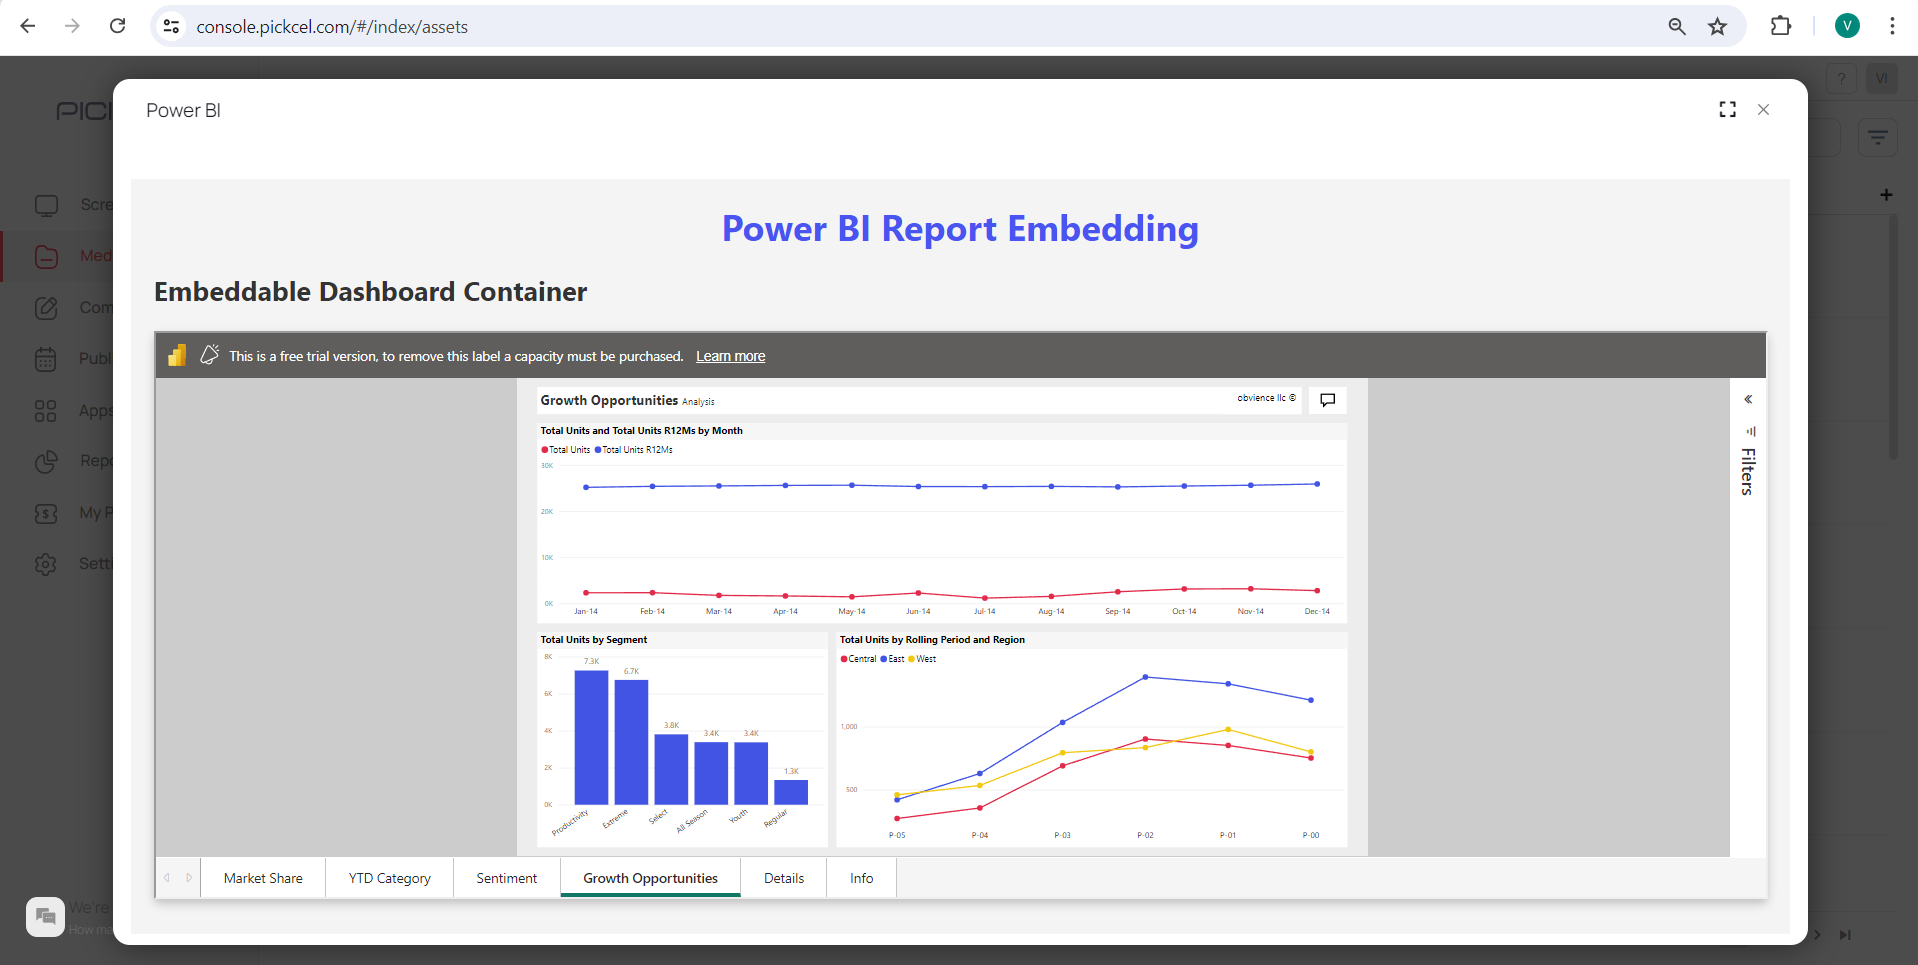
Task: Open the Reports pie chart sidebar icon
Action: pos(46,461)
